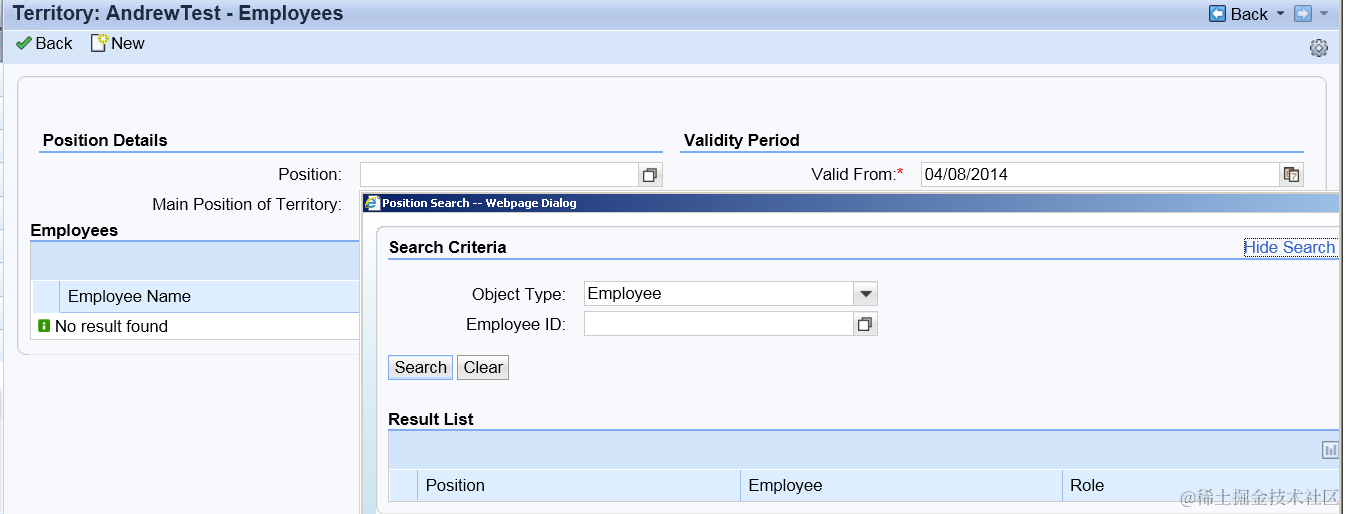This screenshot has height=514, width=1346.
Task: Click the Internet Explorer icon in dialog title
Action: point(372,203)
